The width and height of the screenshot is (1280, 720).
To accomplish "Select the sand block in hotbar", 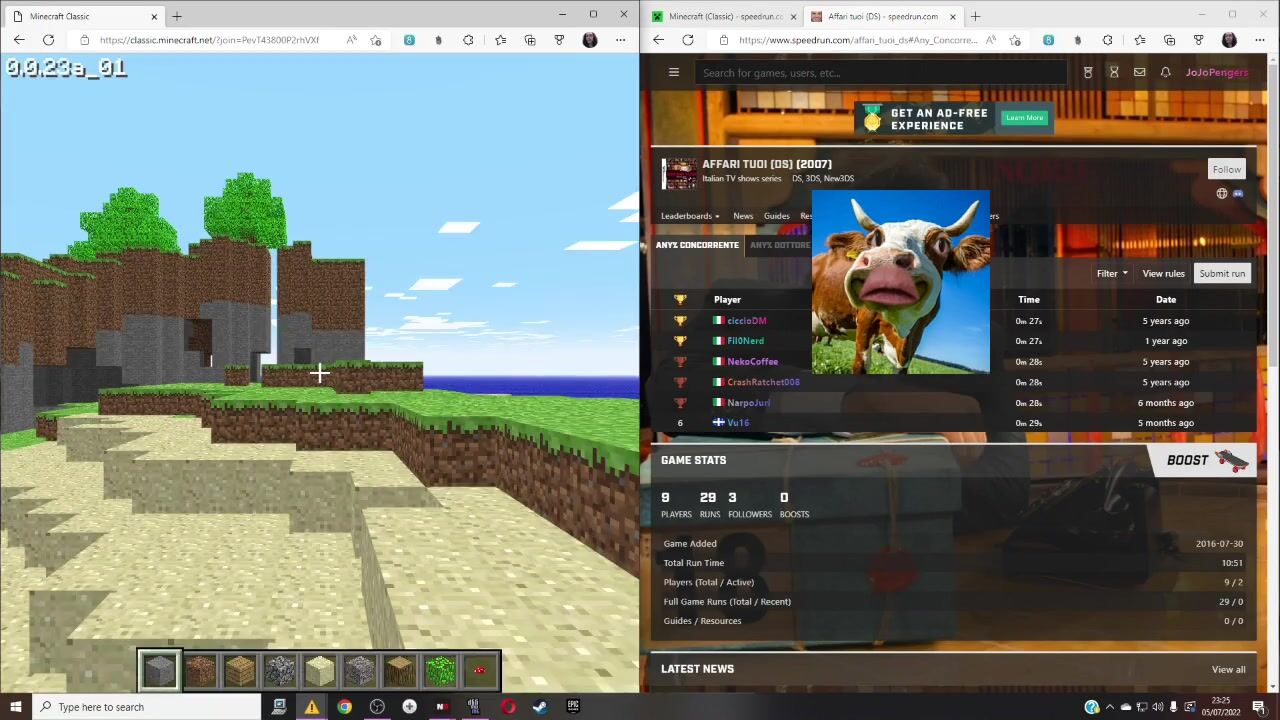I will click(x=320, y=671).
